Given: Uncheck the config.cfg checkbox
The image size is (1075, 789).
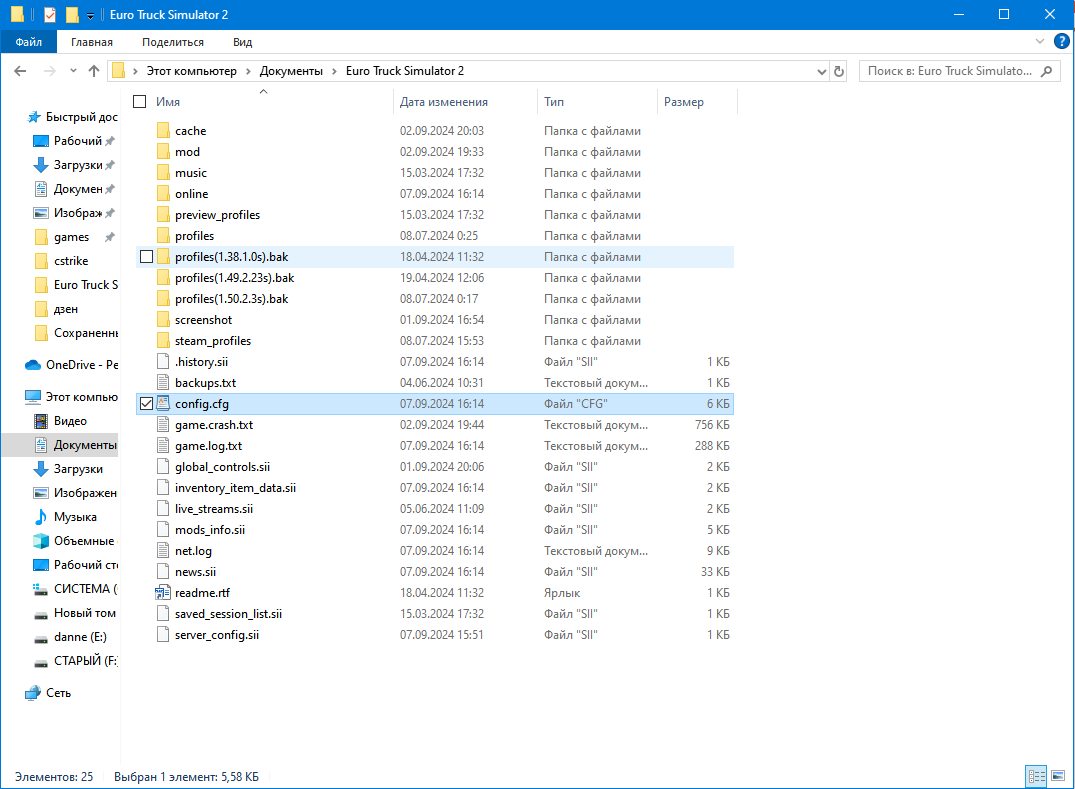Looking at the screenshot, I should pos(146,404).
